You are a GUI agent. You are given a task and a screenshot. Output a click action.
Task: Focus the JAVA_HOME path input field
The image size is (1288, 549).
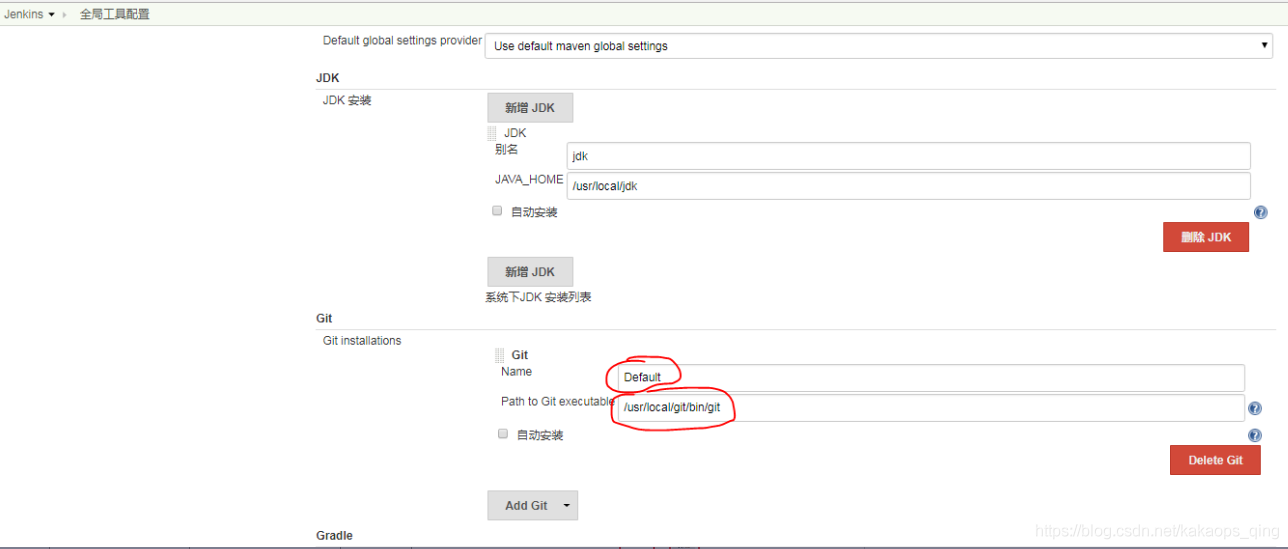(908, 186)
